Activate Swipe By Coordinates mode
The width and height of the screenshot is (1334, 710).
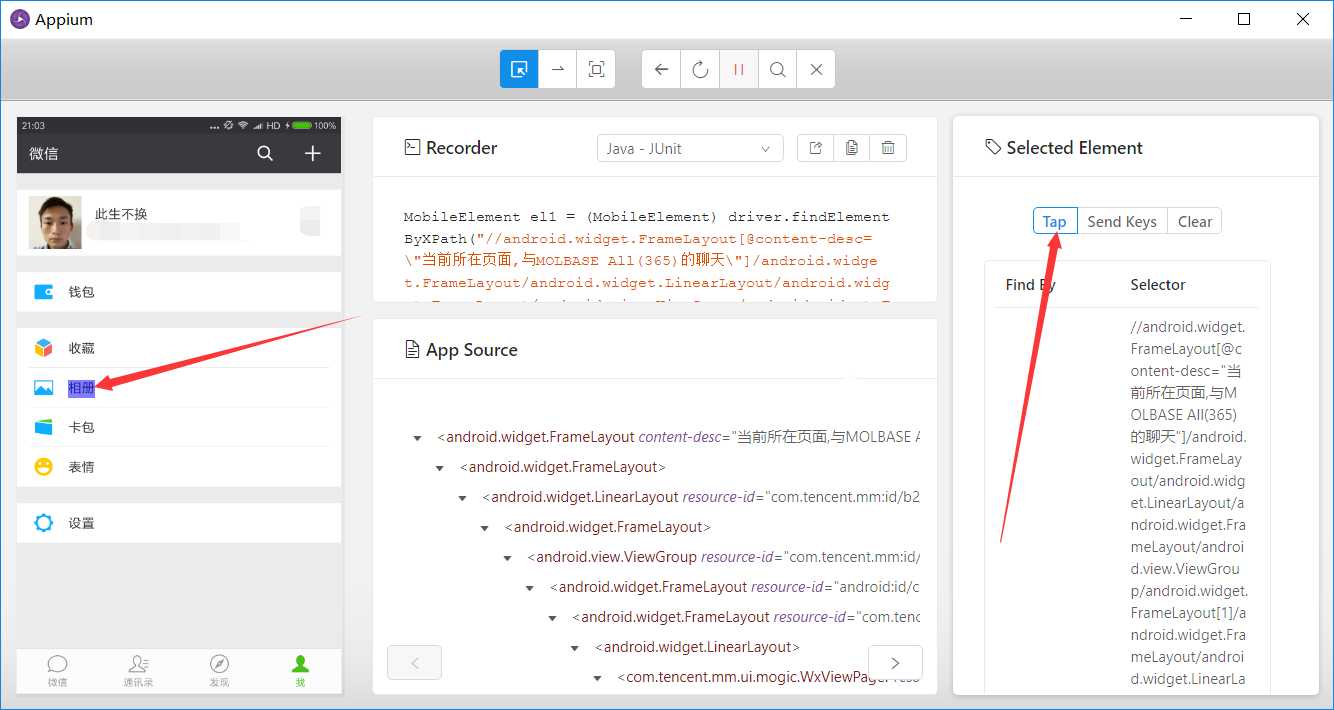coord(558,69)
